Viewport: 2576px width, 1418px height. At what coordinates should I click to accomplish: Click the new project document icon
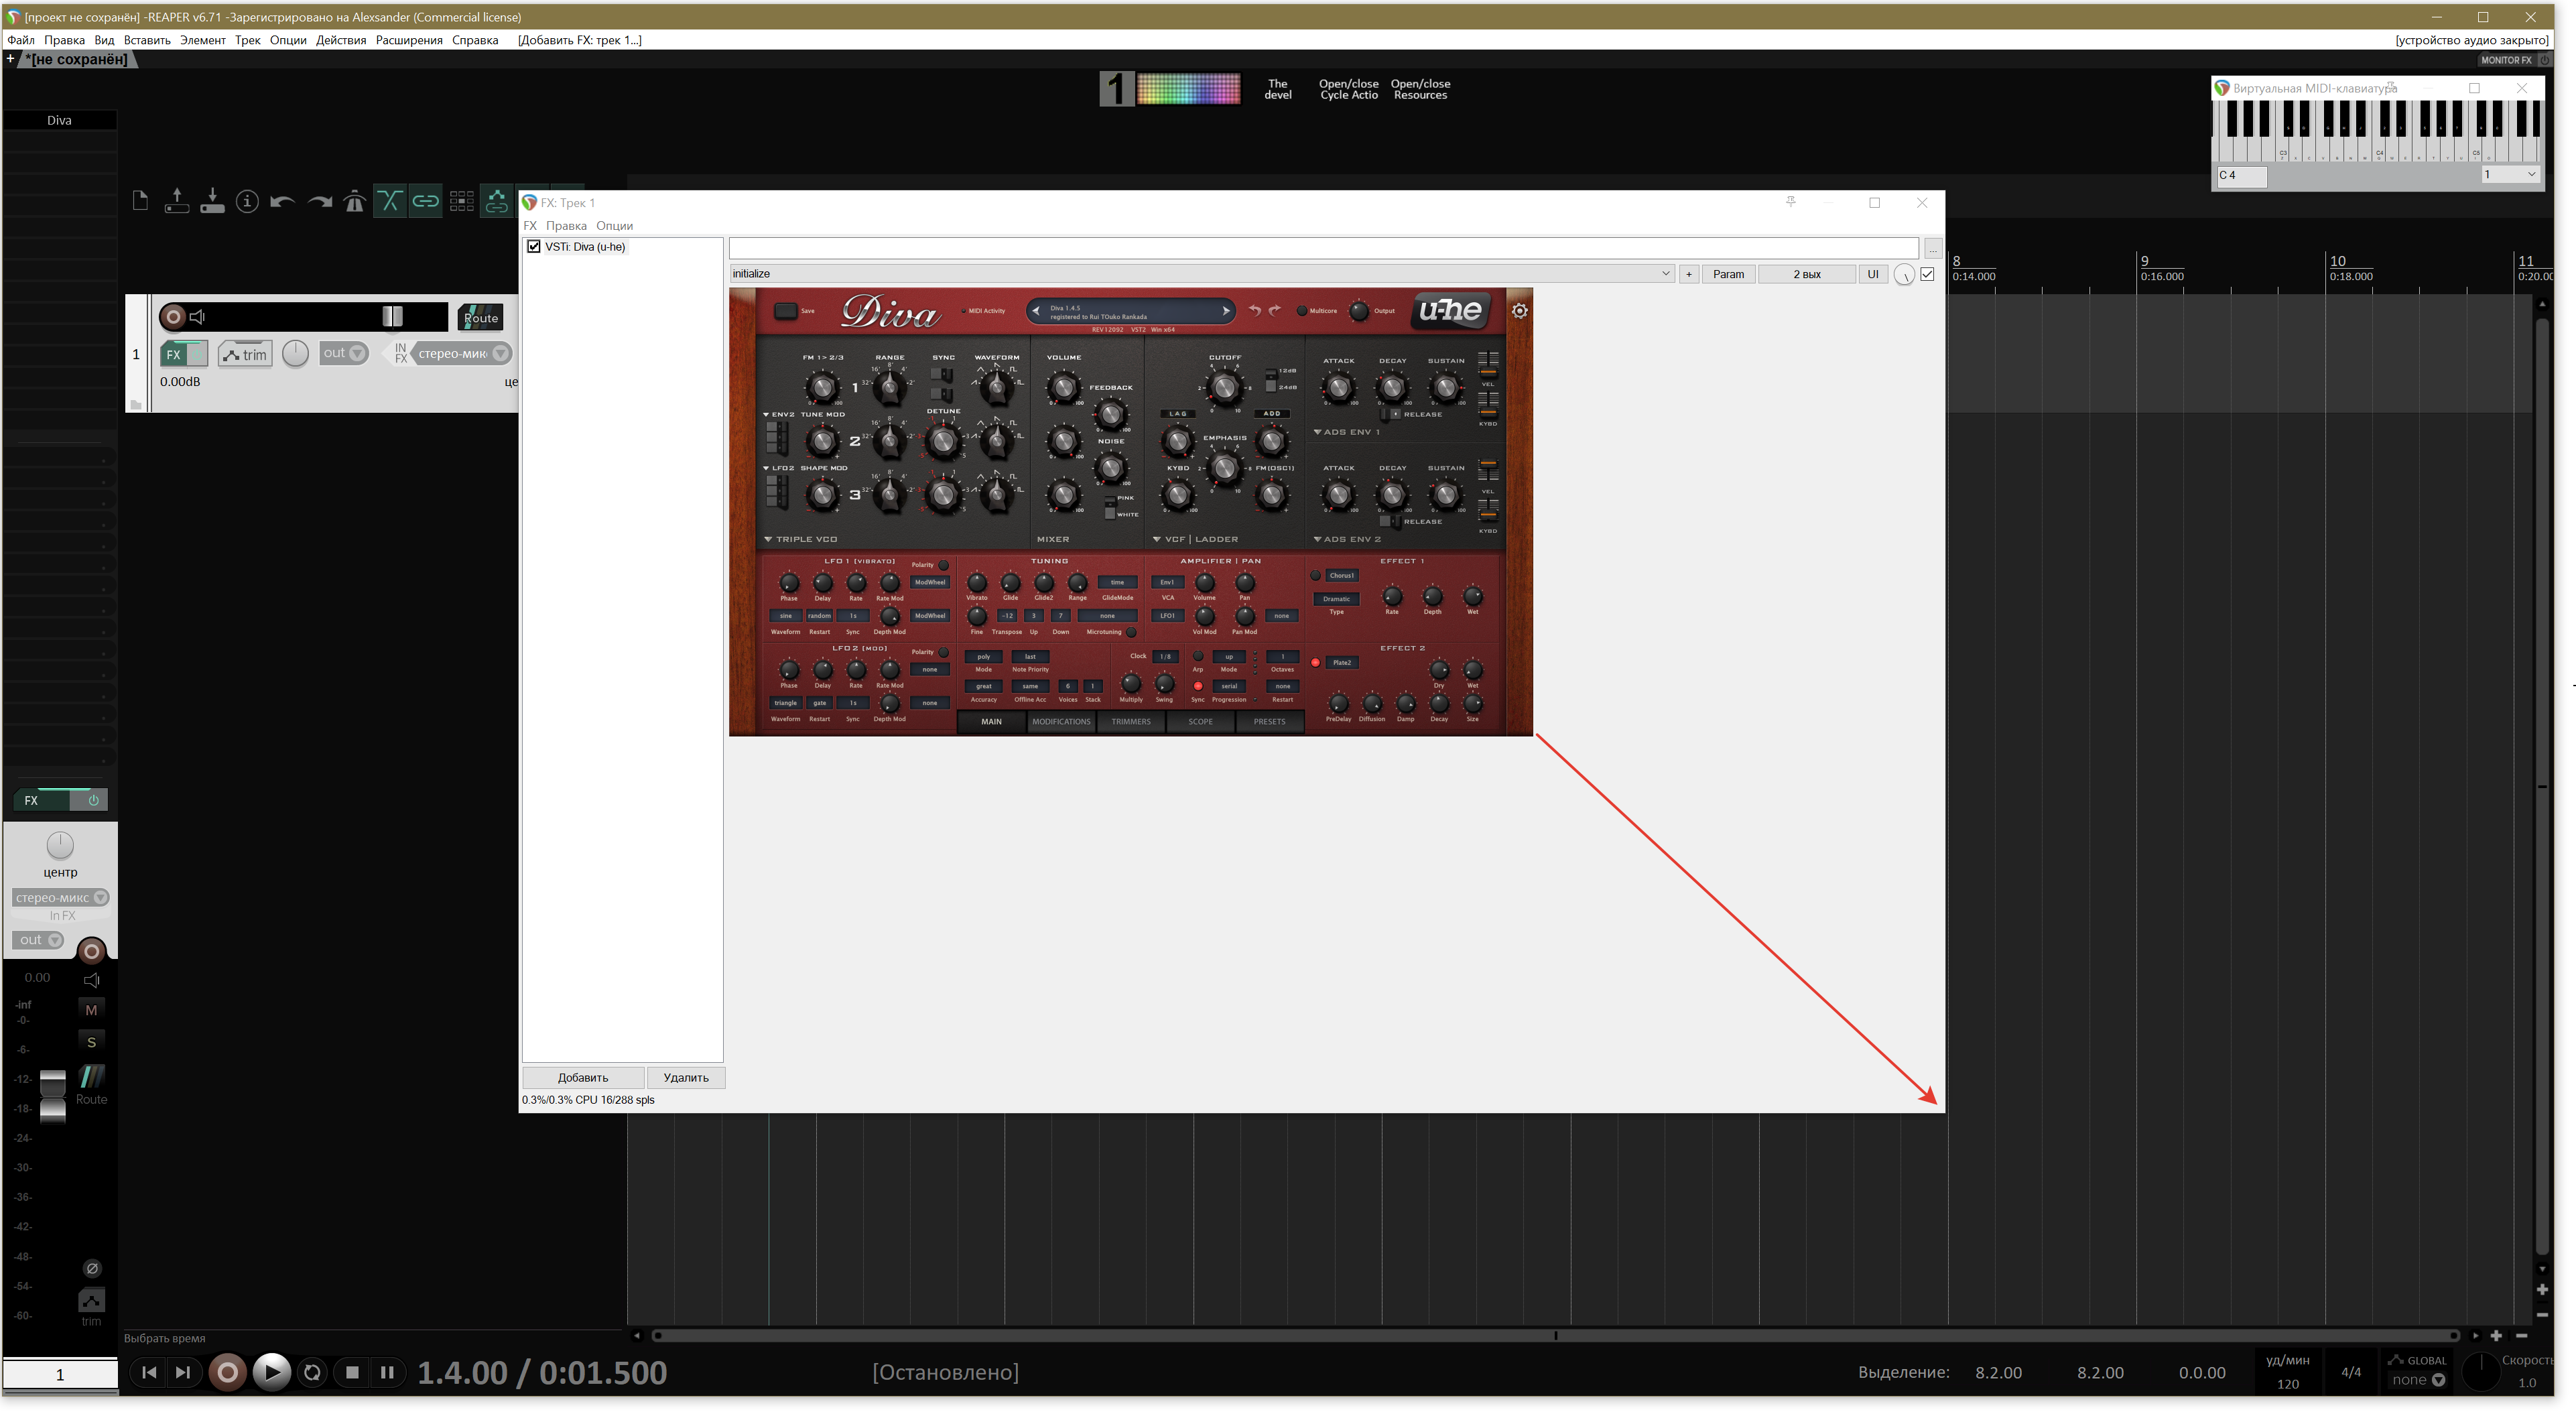click(141, 202)
